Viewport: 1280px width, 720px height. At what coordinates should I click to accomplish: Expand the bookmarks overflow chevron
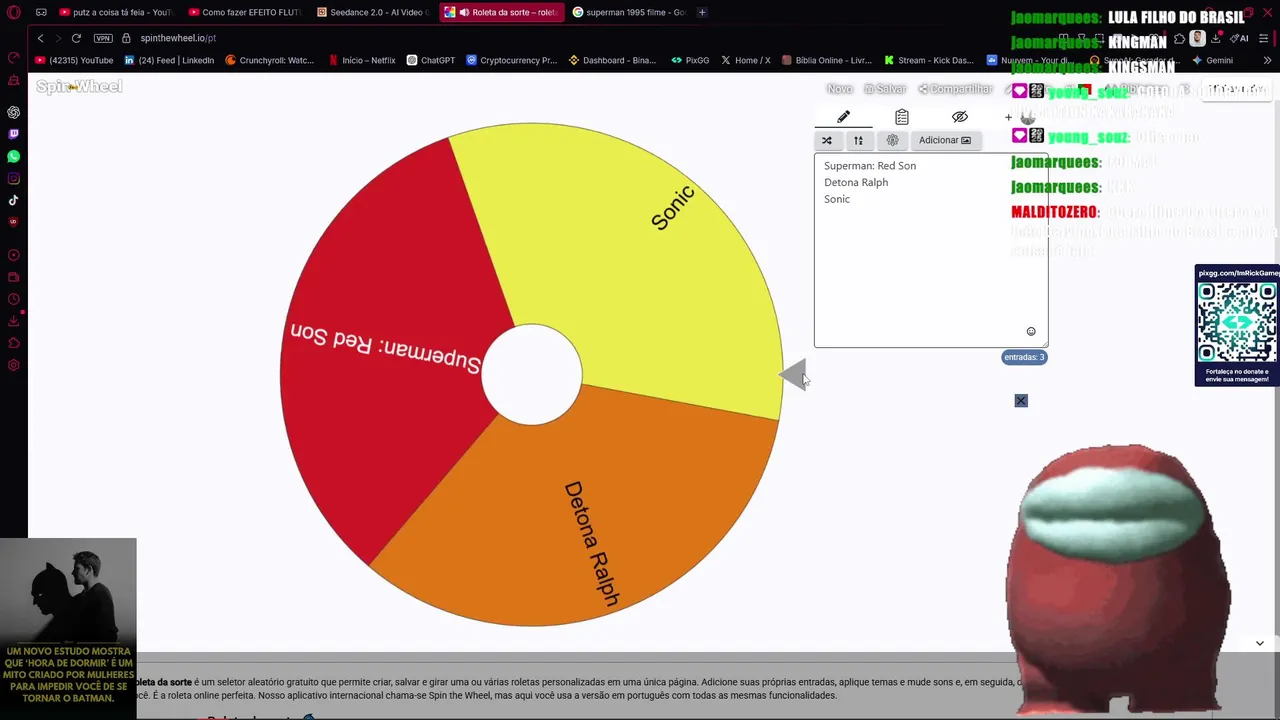click(x=1268, y=60)
